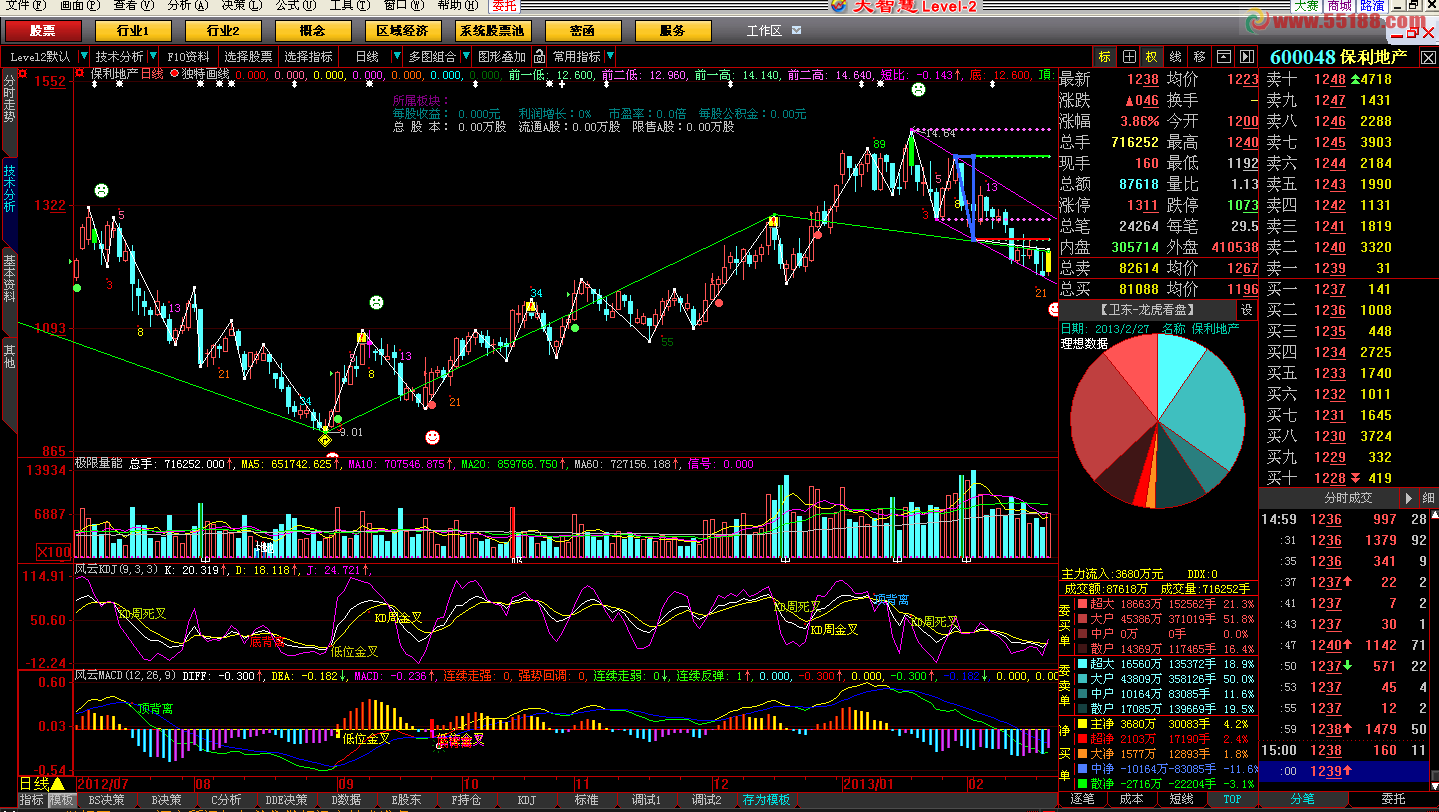Click the 区域经济 button
This screenshot has height=812, width=1439.
402,31
